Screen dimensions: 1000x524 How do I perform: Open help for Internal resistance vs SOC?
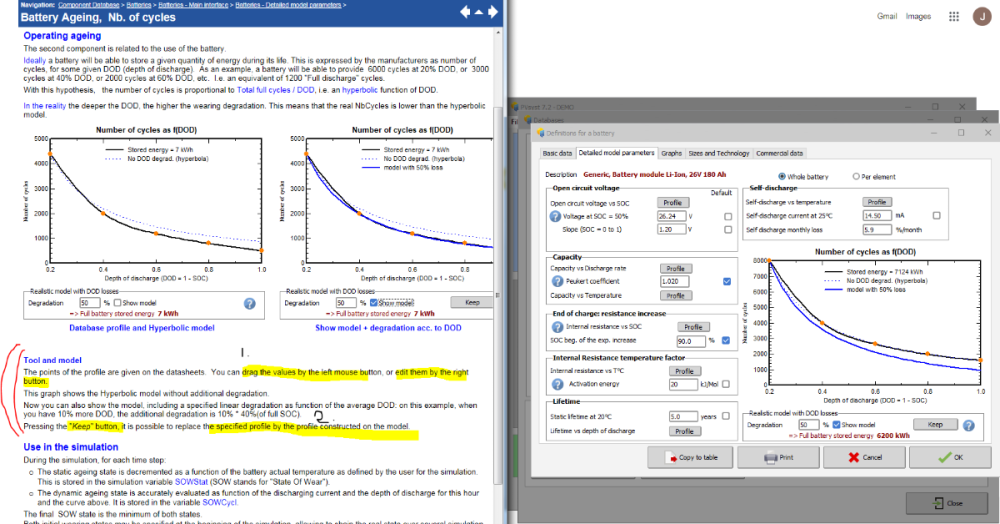coord(557,327)
